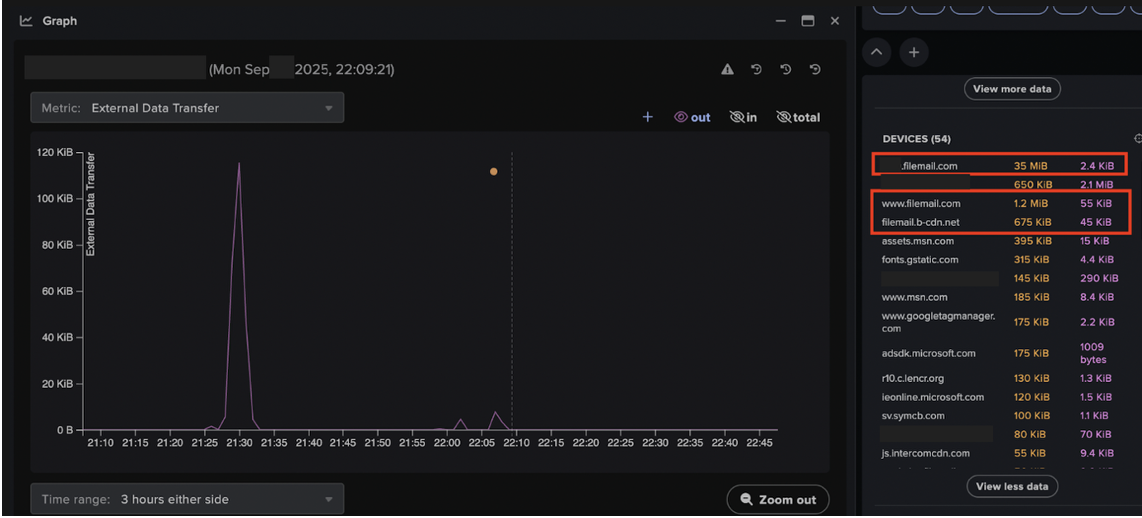Click the 290 KiB value
Image resolution: width=1142 pixels, height=518 pixels.
coord(1099,278)
